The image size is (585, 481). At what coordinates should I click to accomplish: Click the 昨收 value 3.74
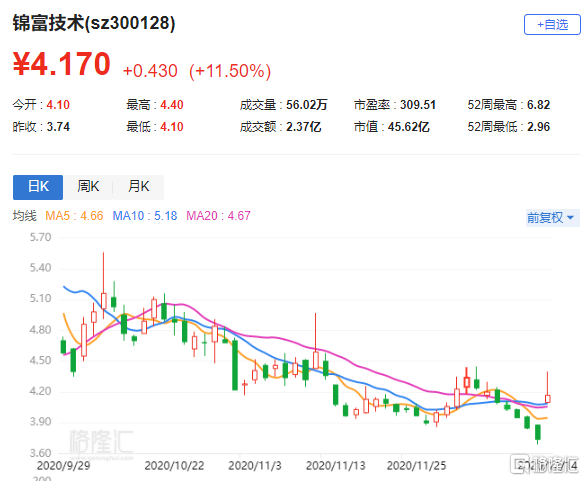click(x=58, y=127)
